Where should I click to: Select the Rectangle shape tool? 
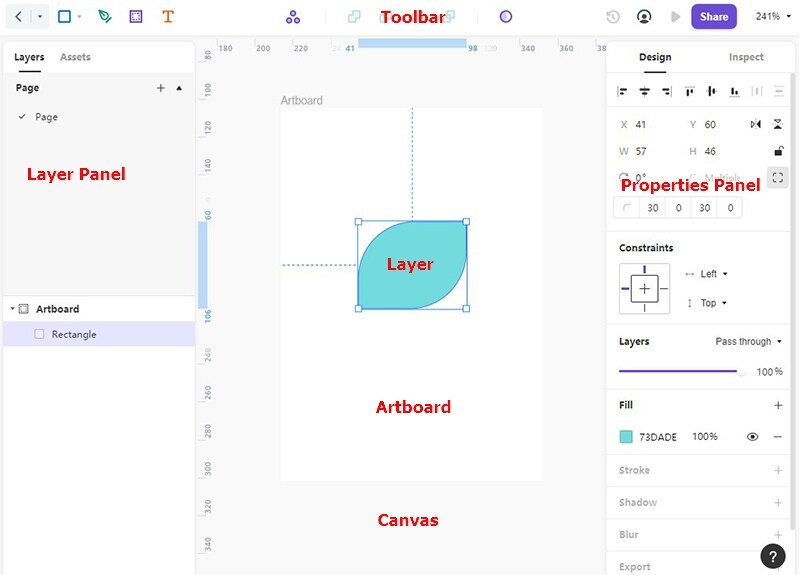click(x=64, y=16)
